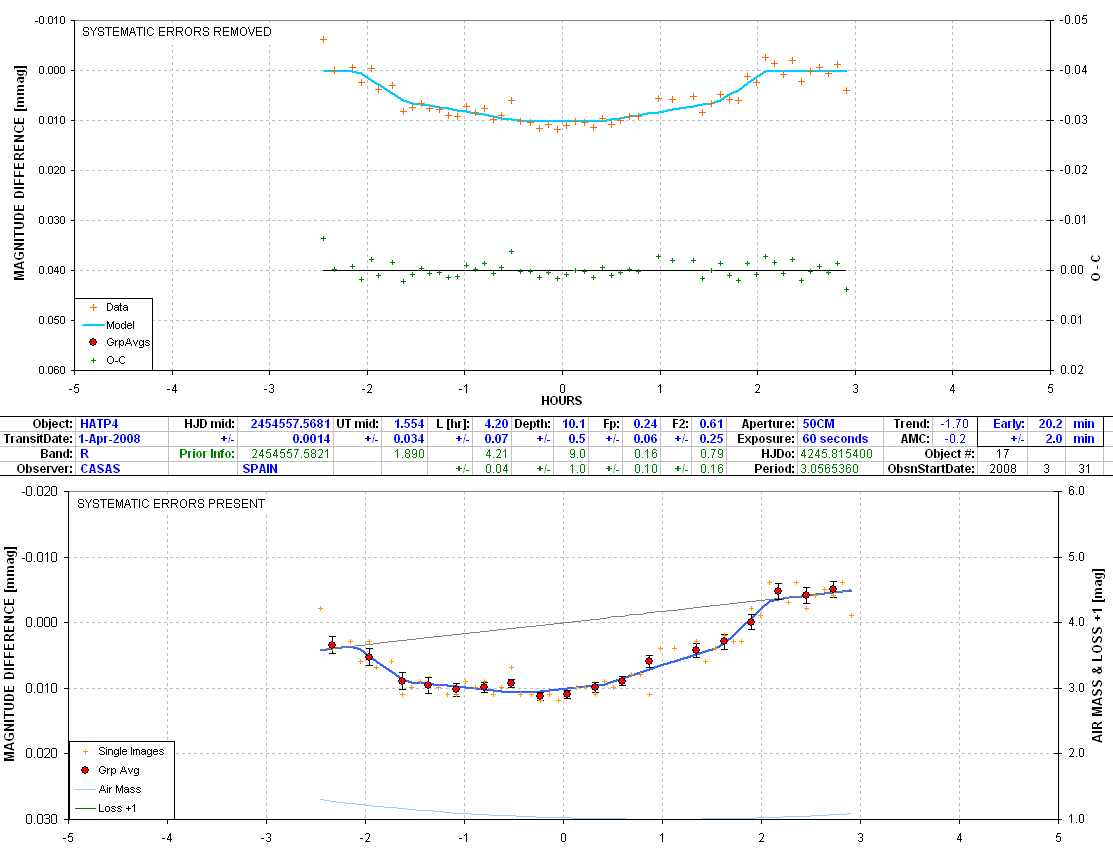Click the AIR MASS & LOSS +1 axis title
The width and height of the screenshot is (1113, 850).
(x=1097, y=655)
